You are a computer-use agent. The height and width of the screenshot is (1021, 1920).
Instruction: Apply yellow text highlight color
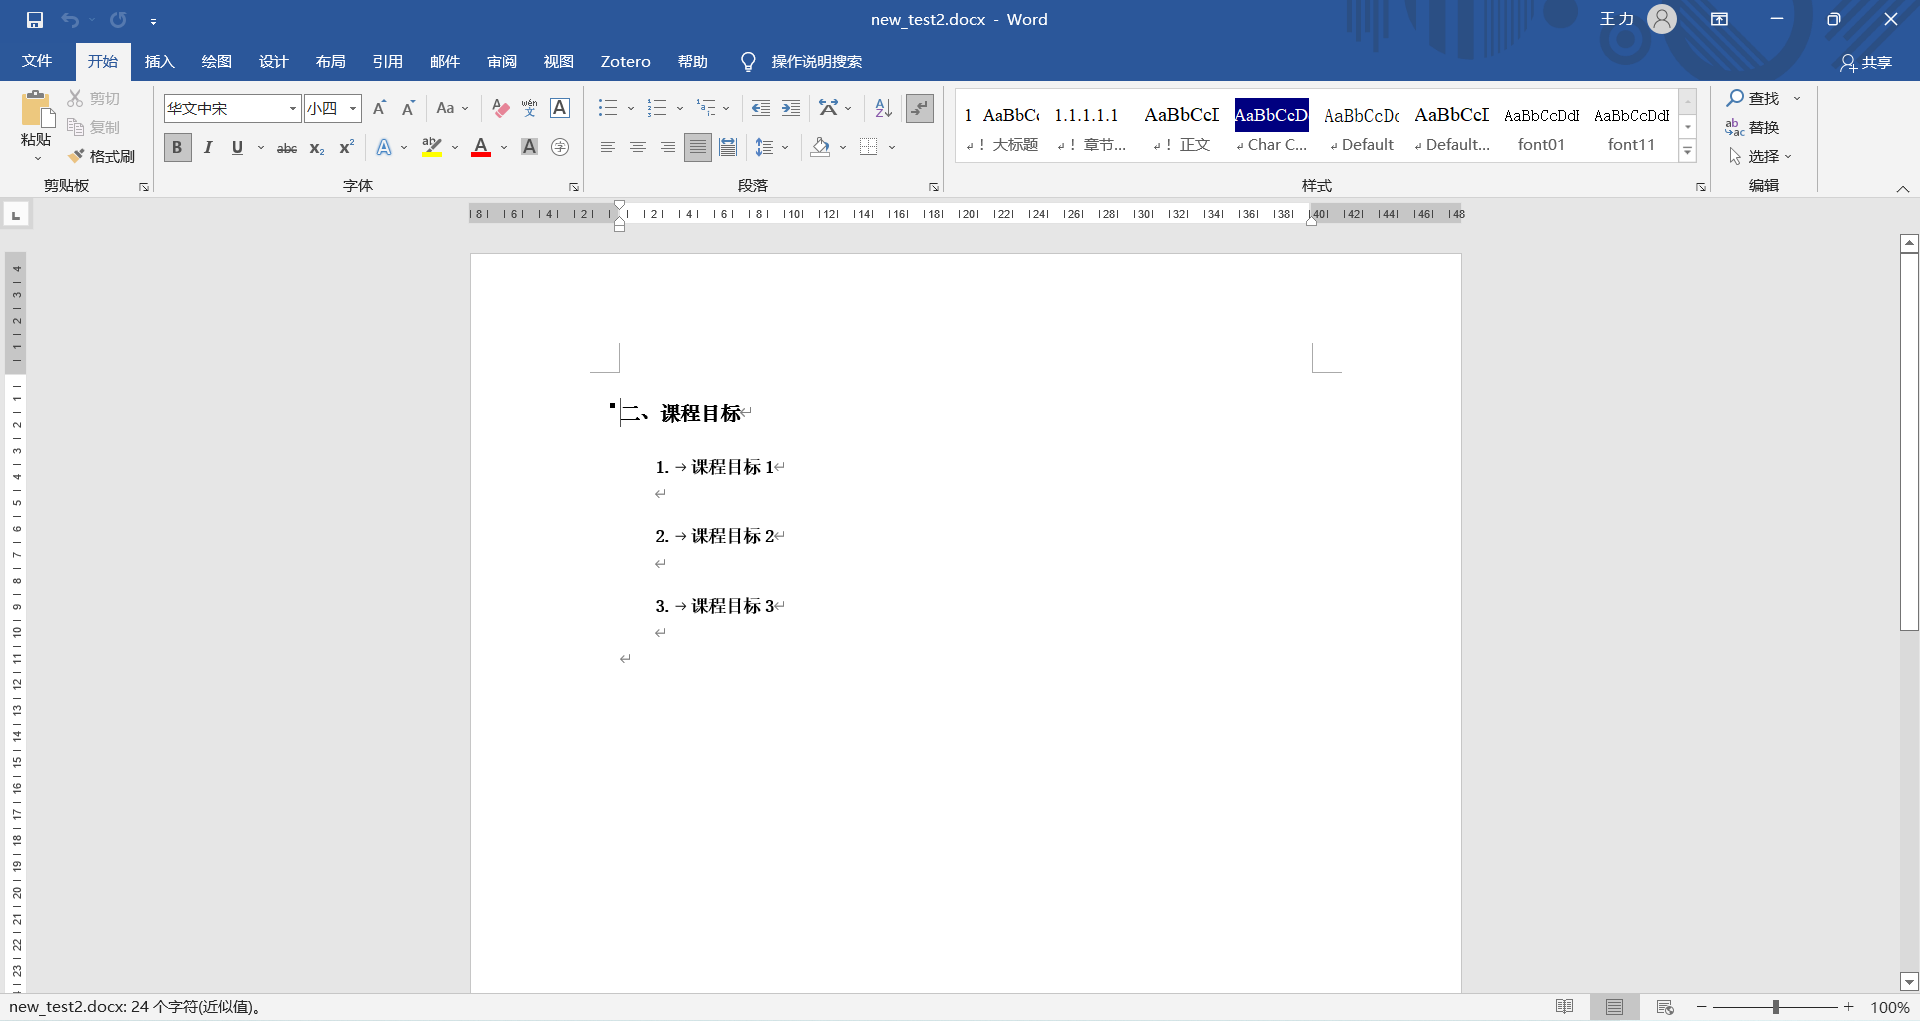[431, 147]
